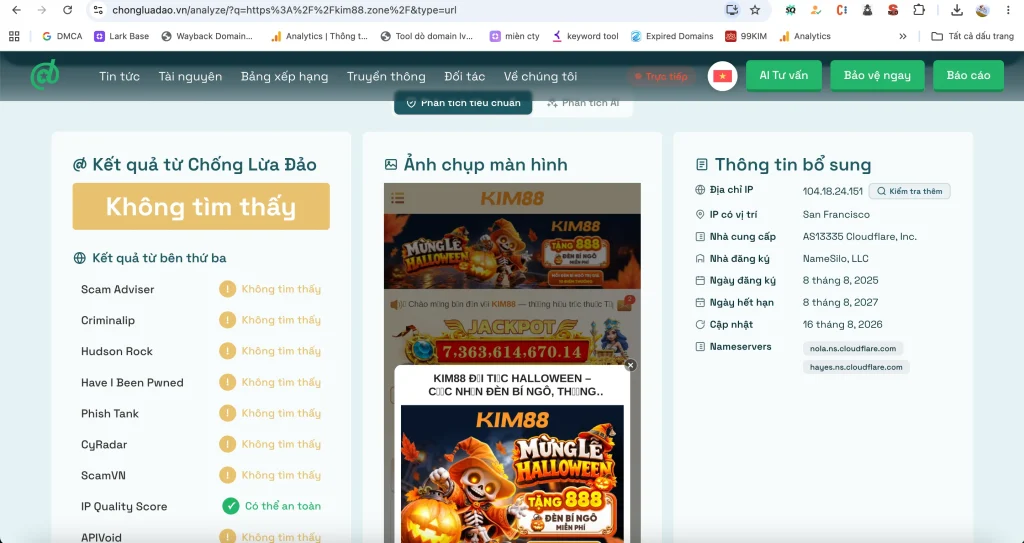This screenshot has height=543, width=1024.
Task: Click the refresh icon beside Cập nhật
Action: pyautogui.click(x=700, y=324)
